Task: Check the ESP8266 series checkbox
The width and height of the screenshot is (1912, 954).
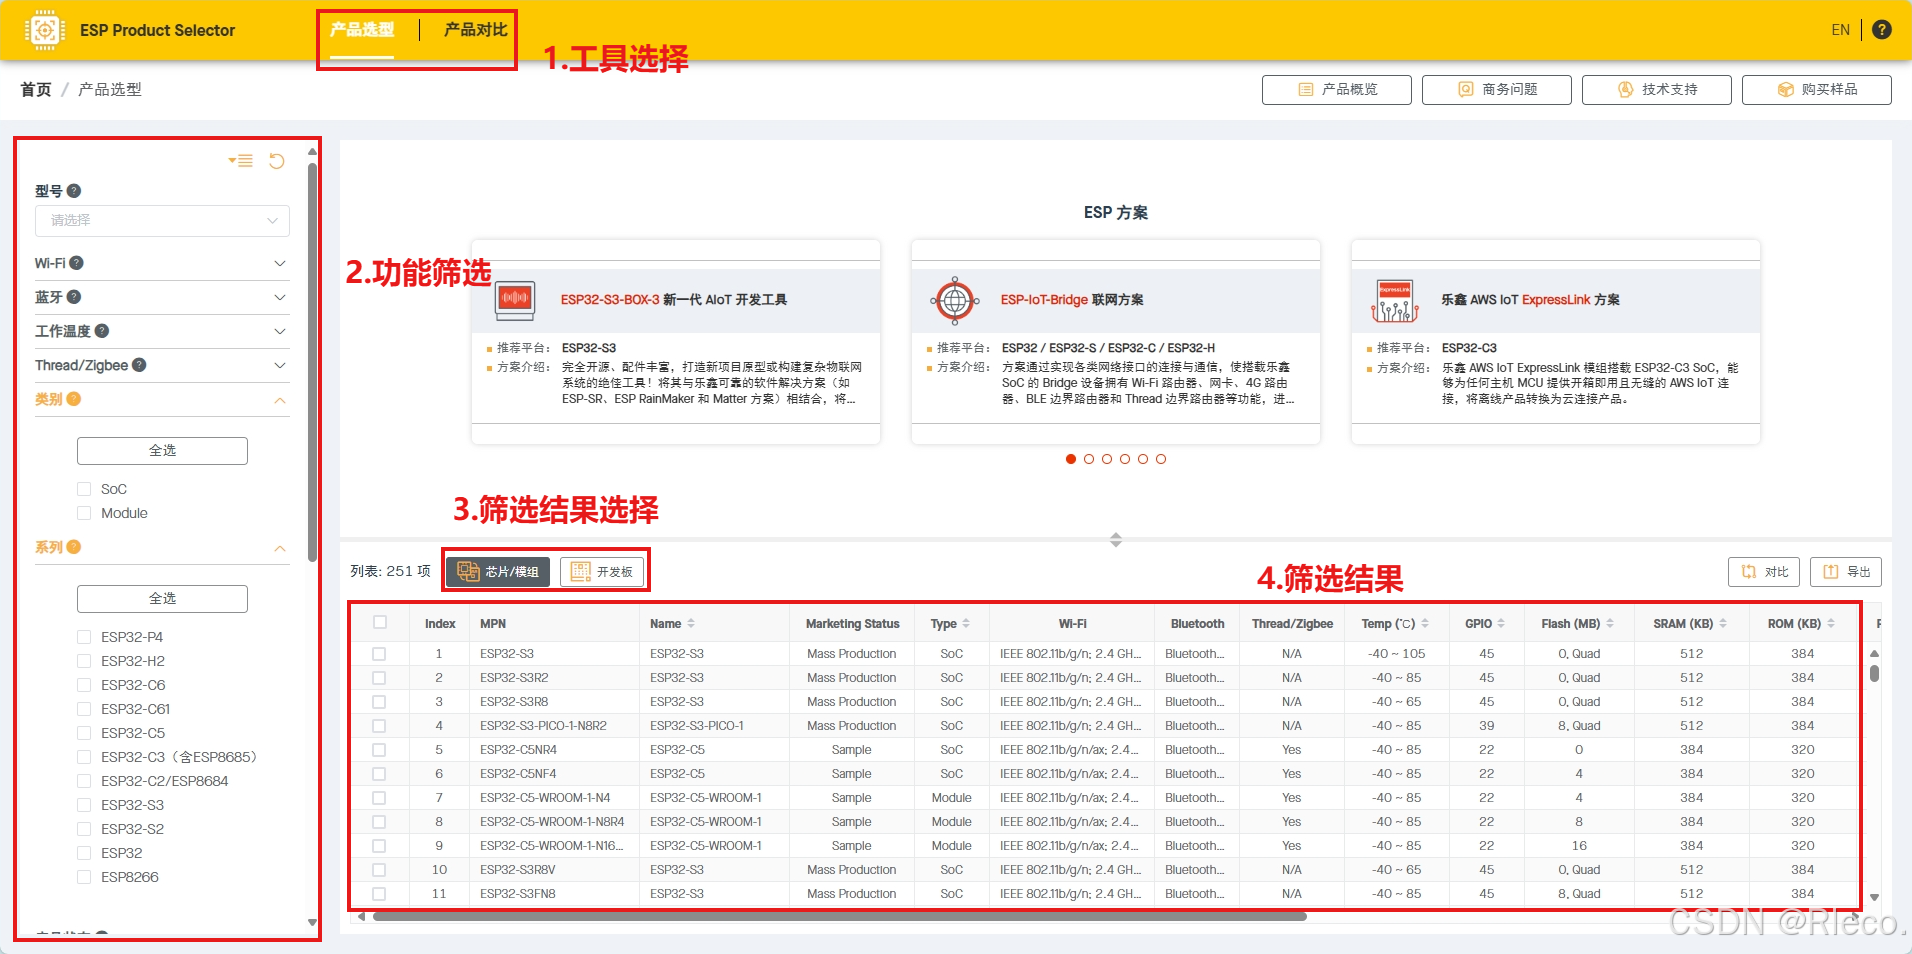Action: tap(84, 877)
